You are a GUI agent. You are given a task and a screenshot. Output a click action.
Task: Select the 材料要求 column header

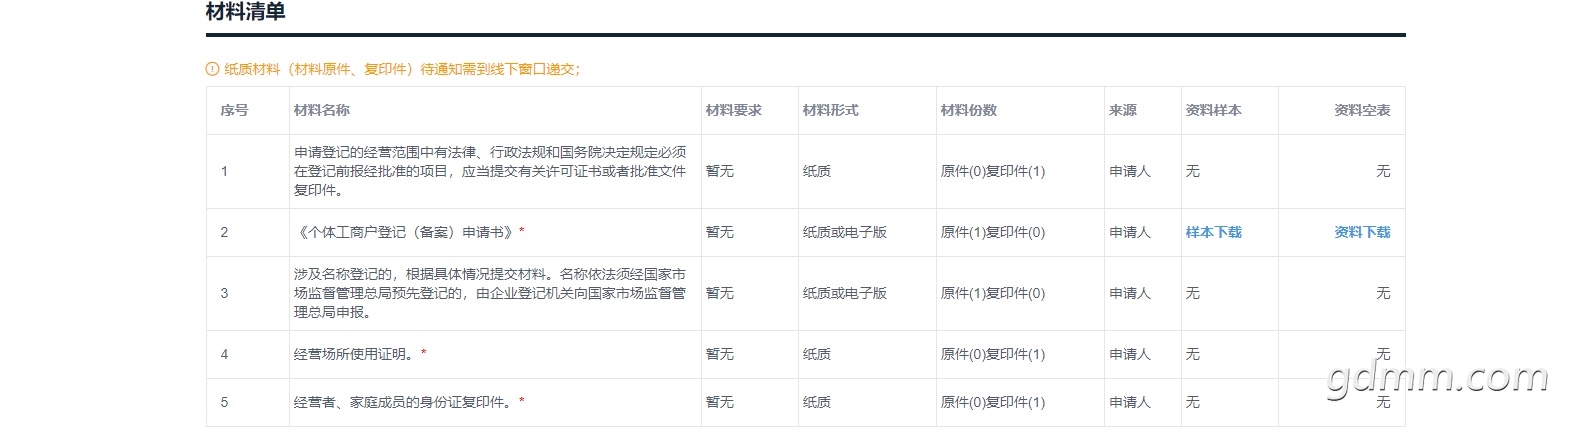click(x=733, y=110)
